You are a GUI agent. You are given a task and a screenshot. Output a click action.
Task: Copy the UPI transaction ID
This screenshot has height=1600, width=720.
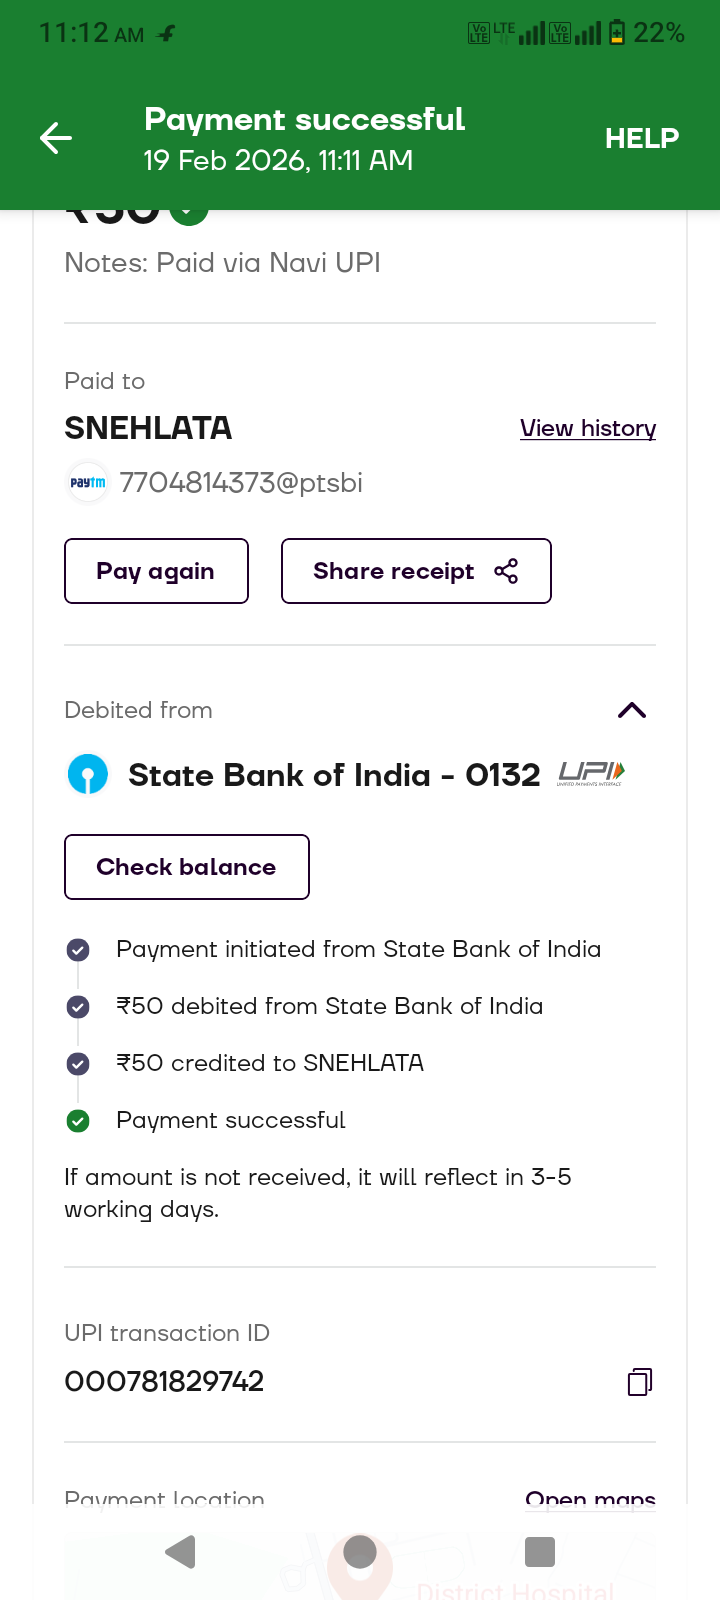[x=640, y=1382]
